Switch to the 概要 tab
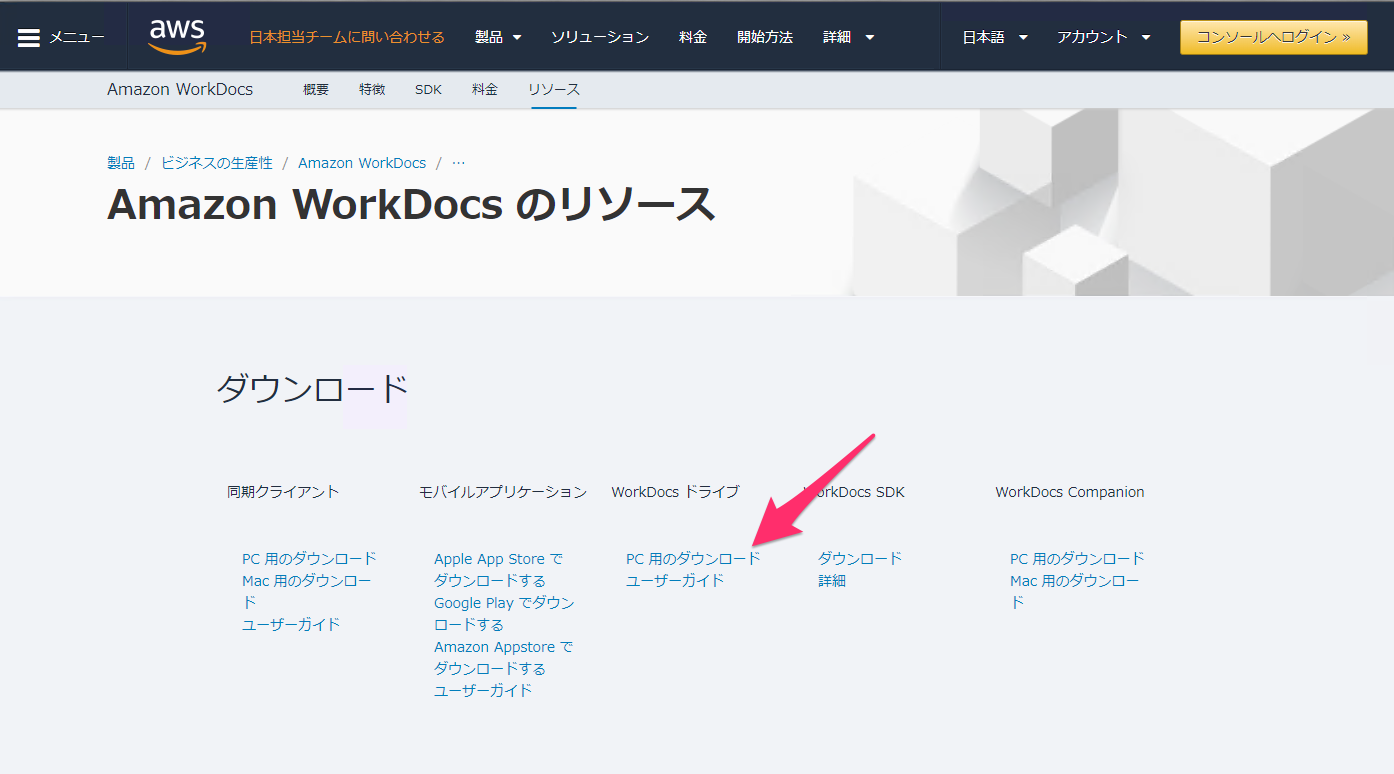Image resolution: width=1394 pixels, height=774 pixels. (x=316, y=88)
